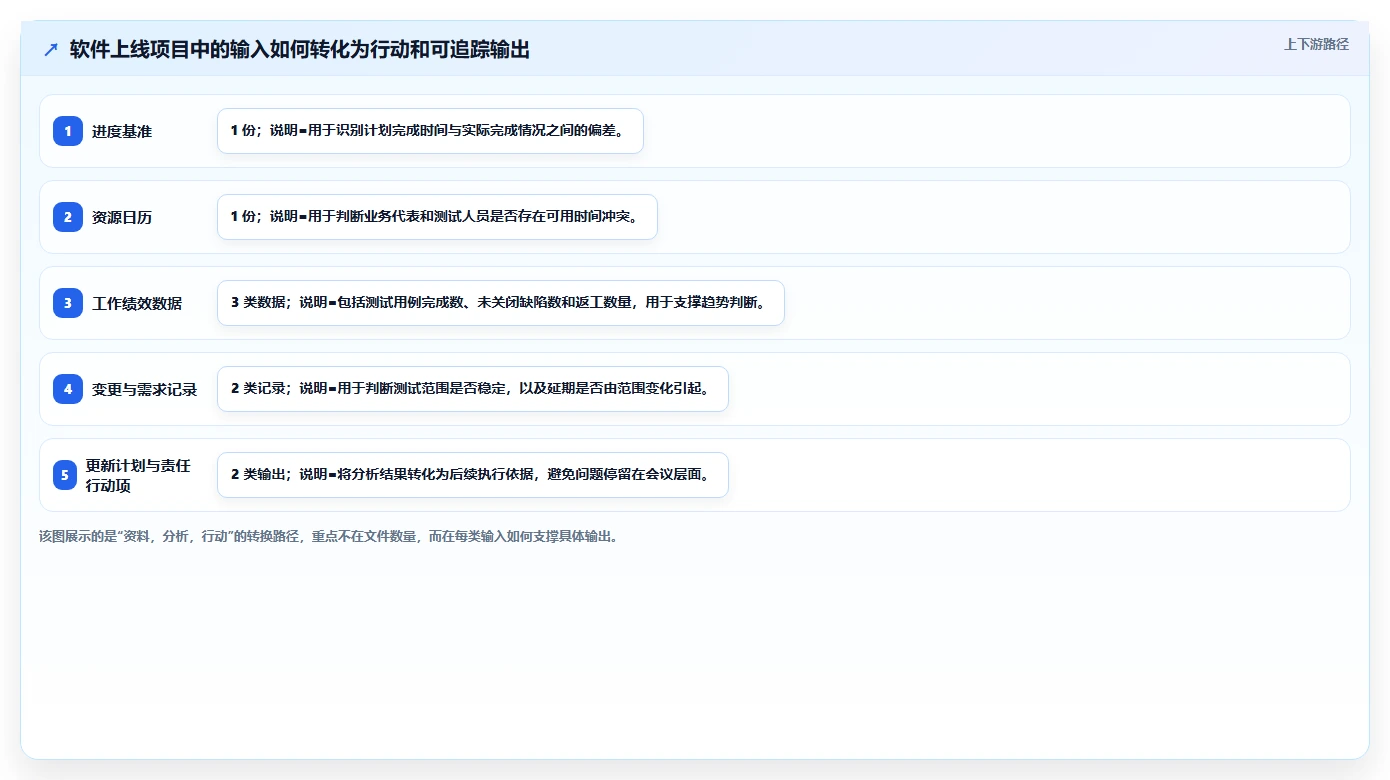Click the 进度基准 row label
The width and height of the screenshot is (1390, 780).
tap(122, 131)
